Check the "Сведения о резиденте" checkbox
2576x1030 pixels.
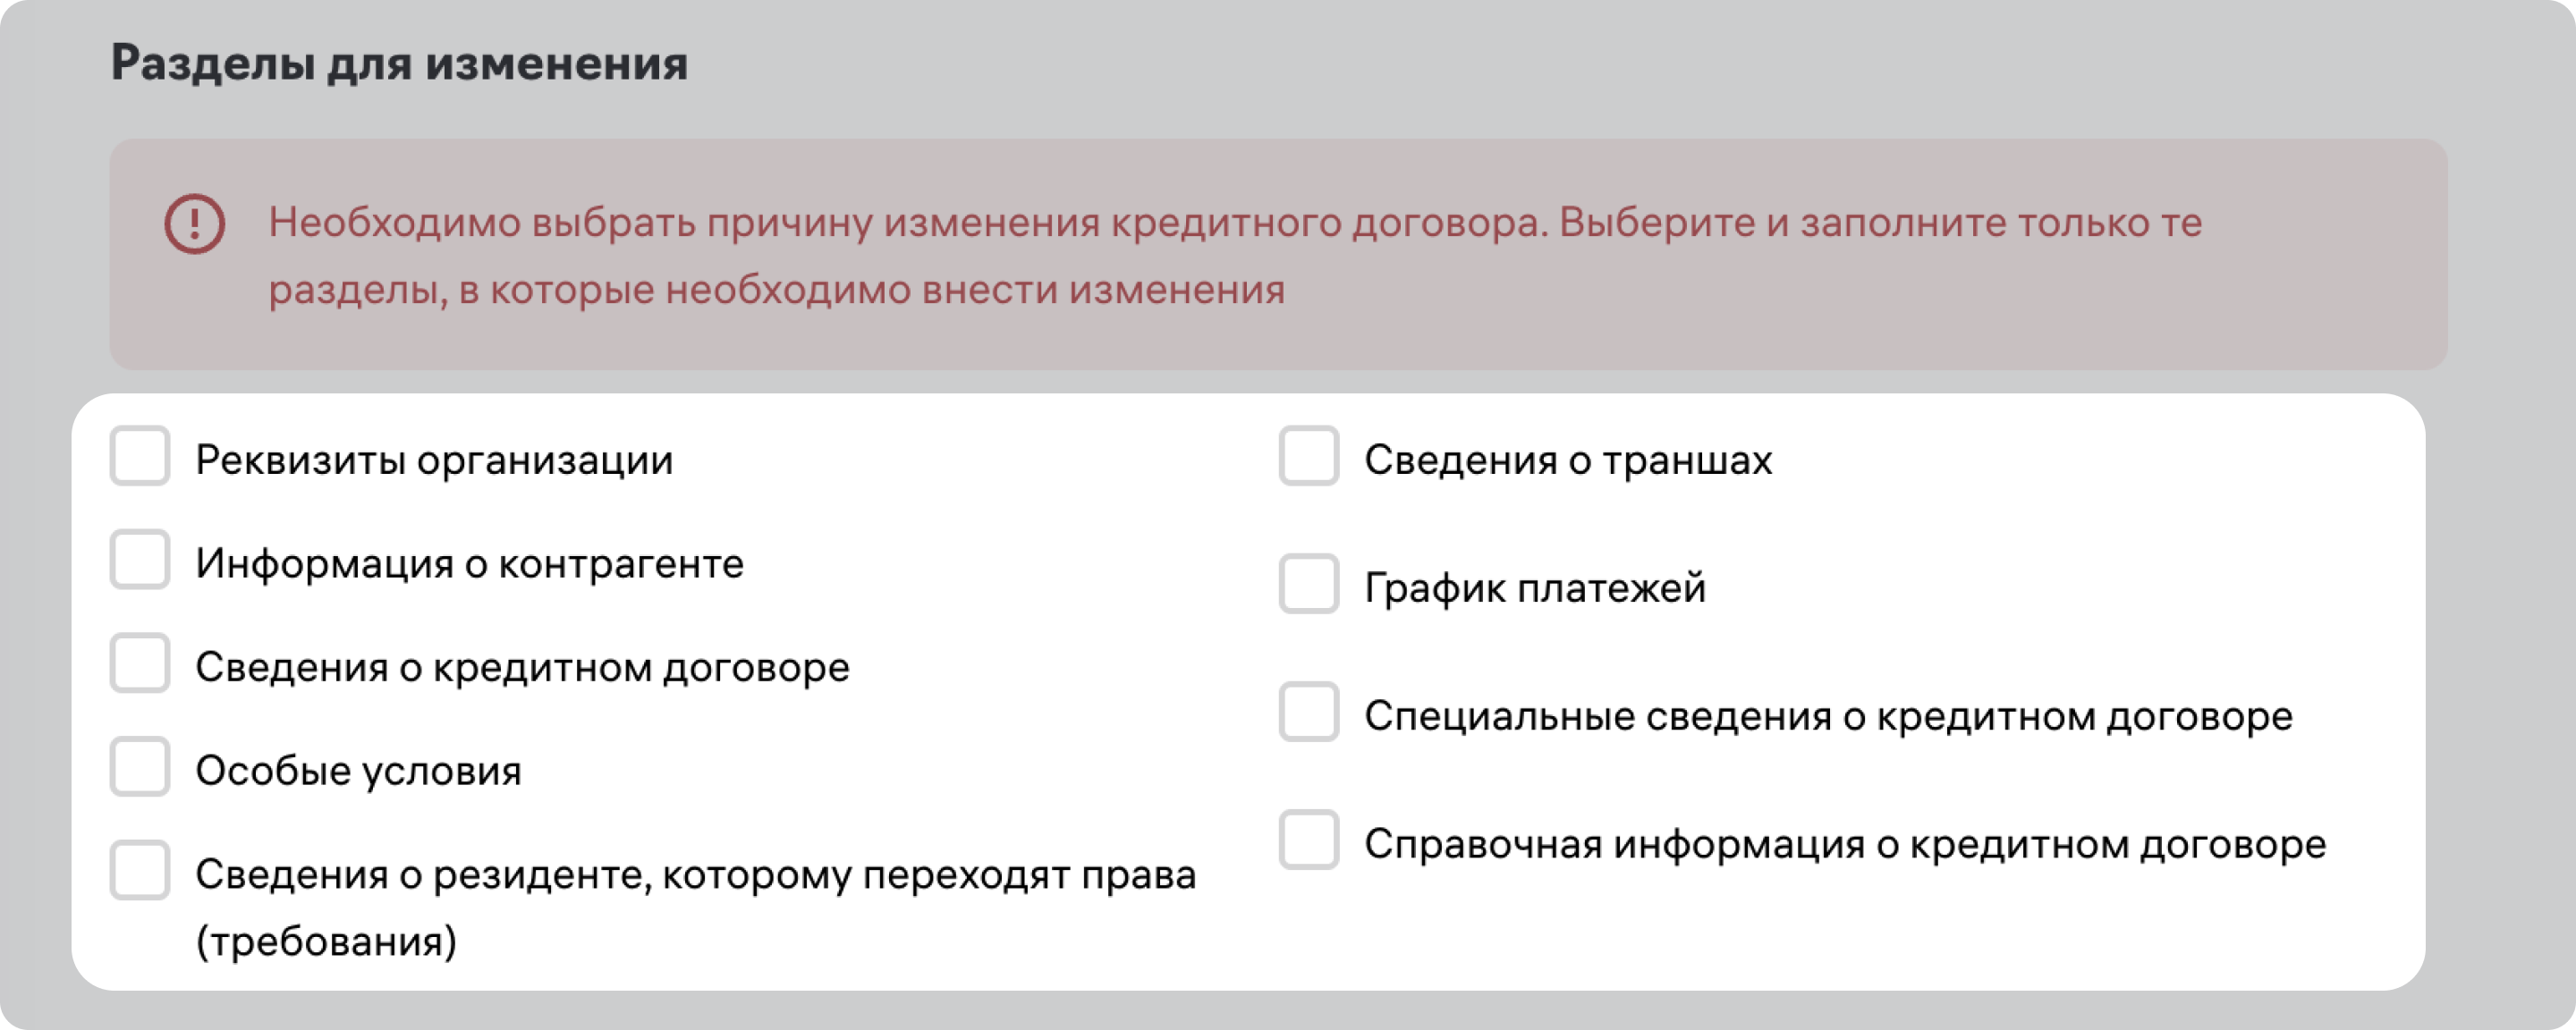[140, 871]
